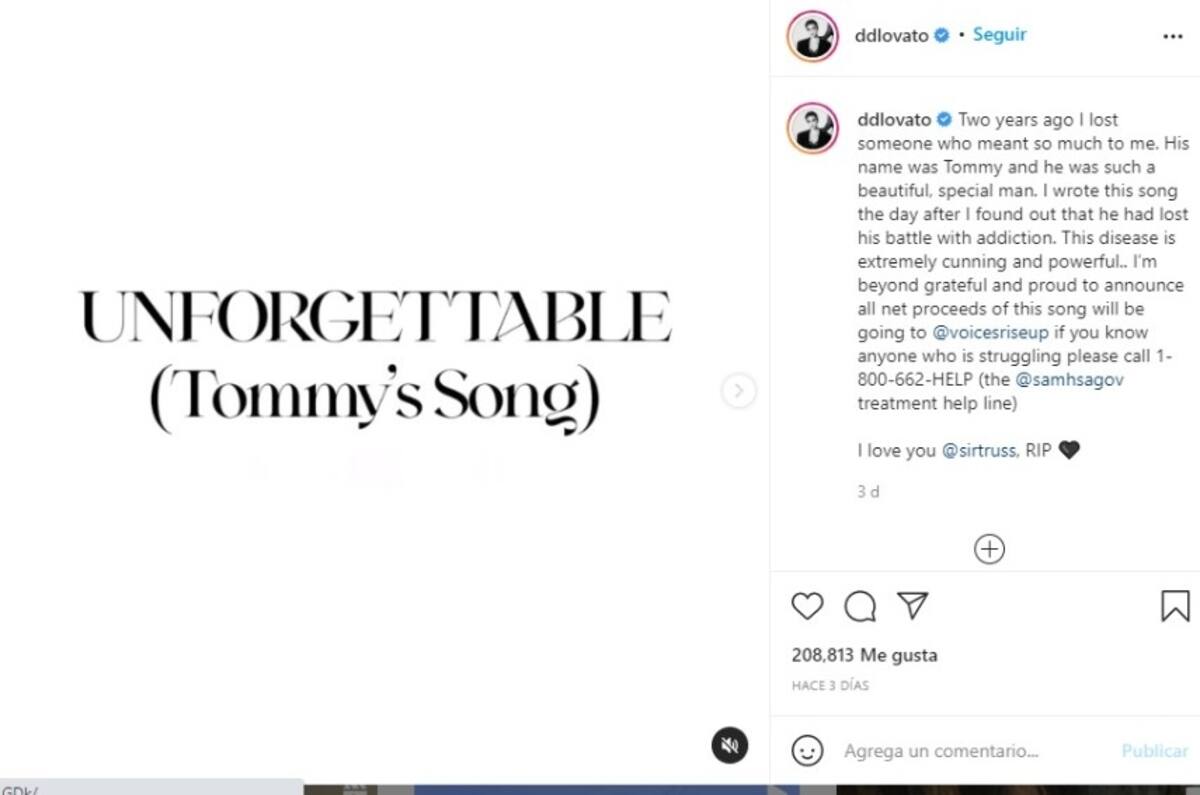Image resolution: width=1200 pixels, height=795 pixels.
Task: Open the three-dot more options menu
Action: click(1173, 36)
